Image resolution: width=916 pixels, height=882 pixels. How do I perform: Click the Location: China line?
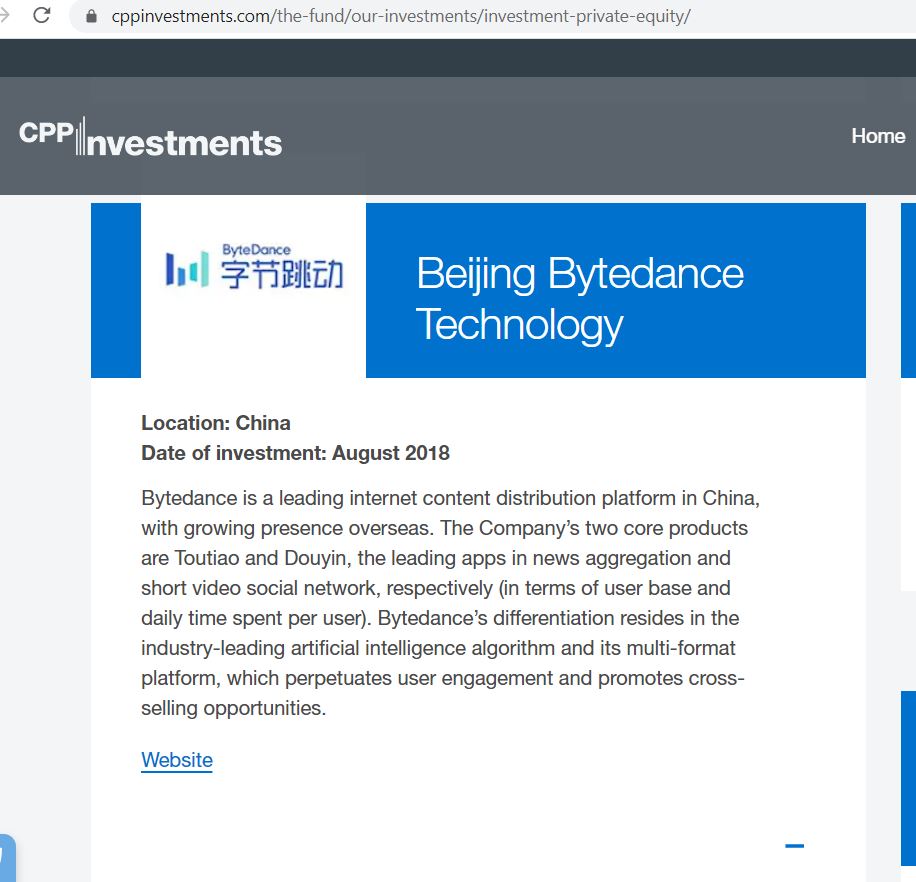216,423
